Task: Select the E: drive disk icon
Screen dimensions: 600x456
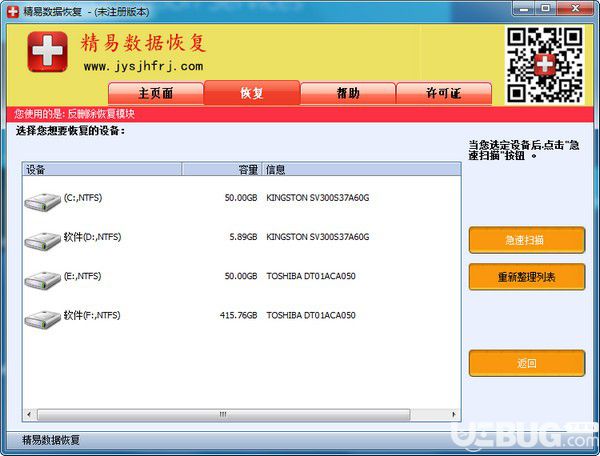Action: [x=42, y=280]
